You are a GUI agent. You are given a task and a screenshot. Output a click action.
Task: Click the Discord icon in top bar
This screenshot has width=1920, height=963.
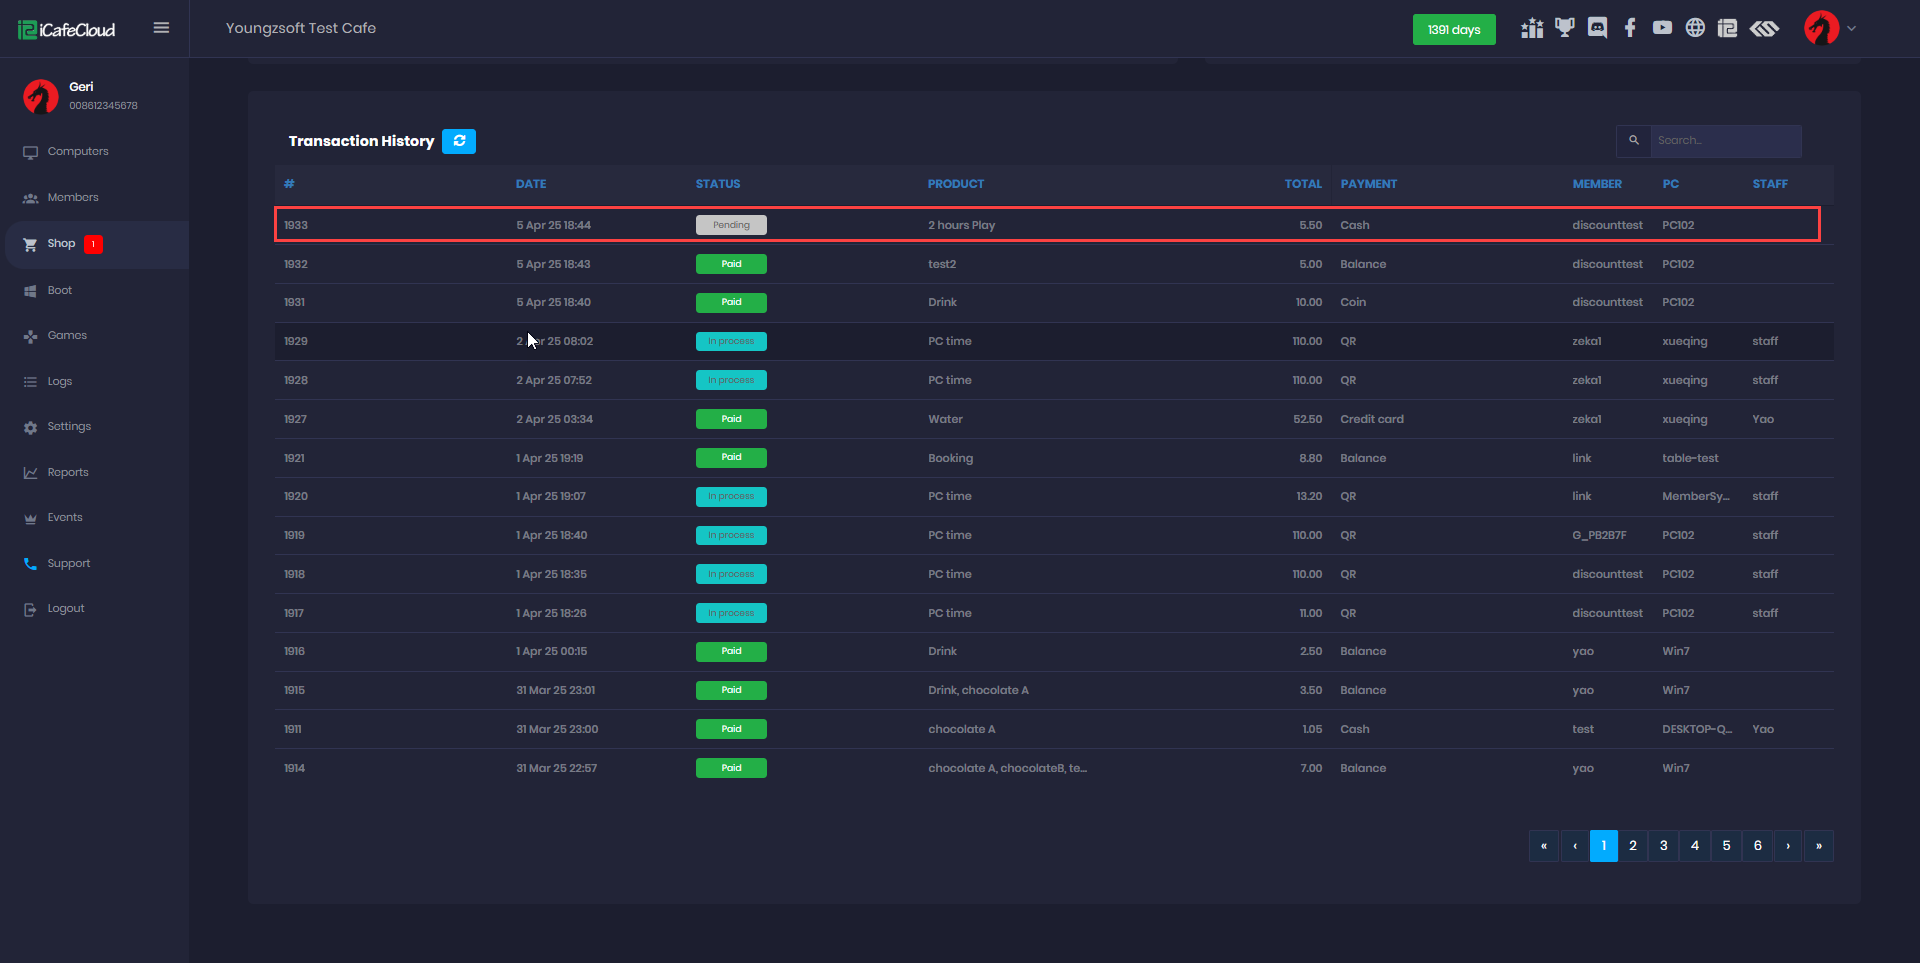1597,28
